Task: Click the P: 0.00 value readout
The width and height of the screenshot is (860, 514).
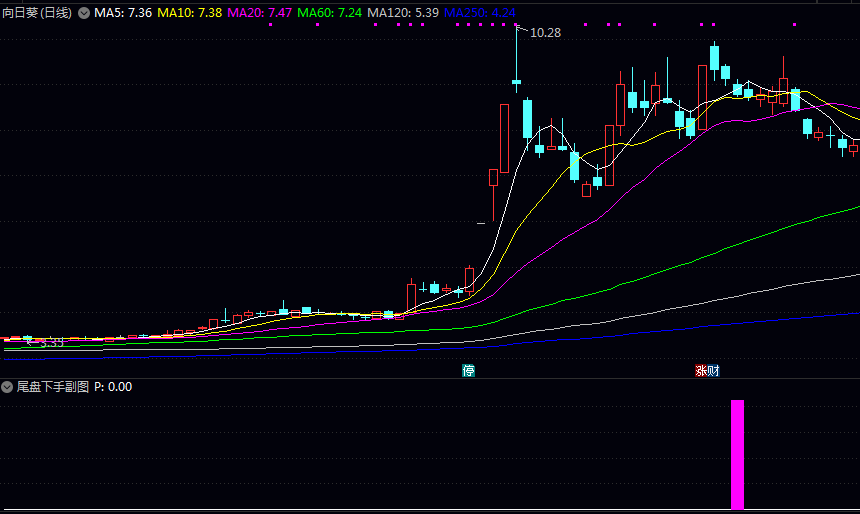Action: coord(113,386)
